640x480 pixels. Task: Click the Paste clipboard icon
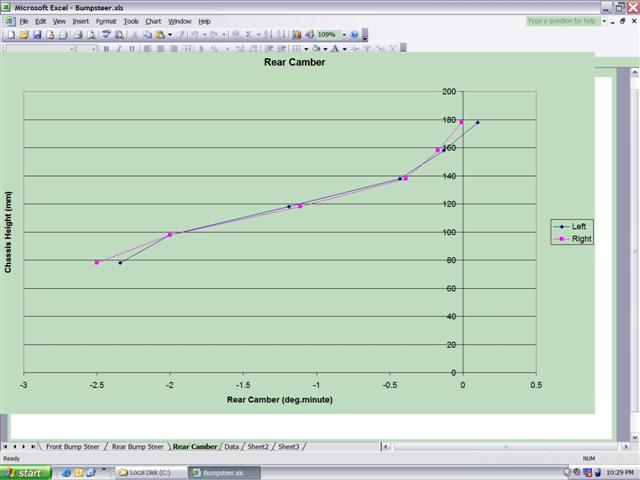tap(160, 35)
